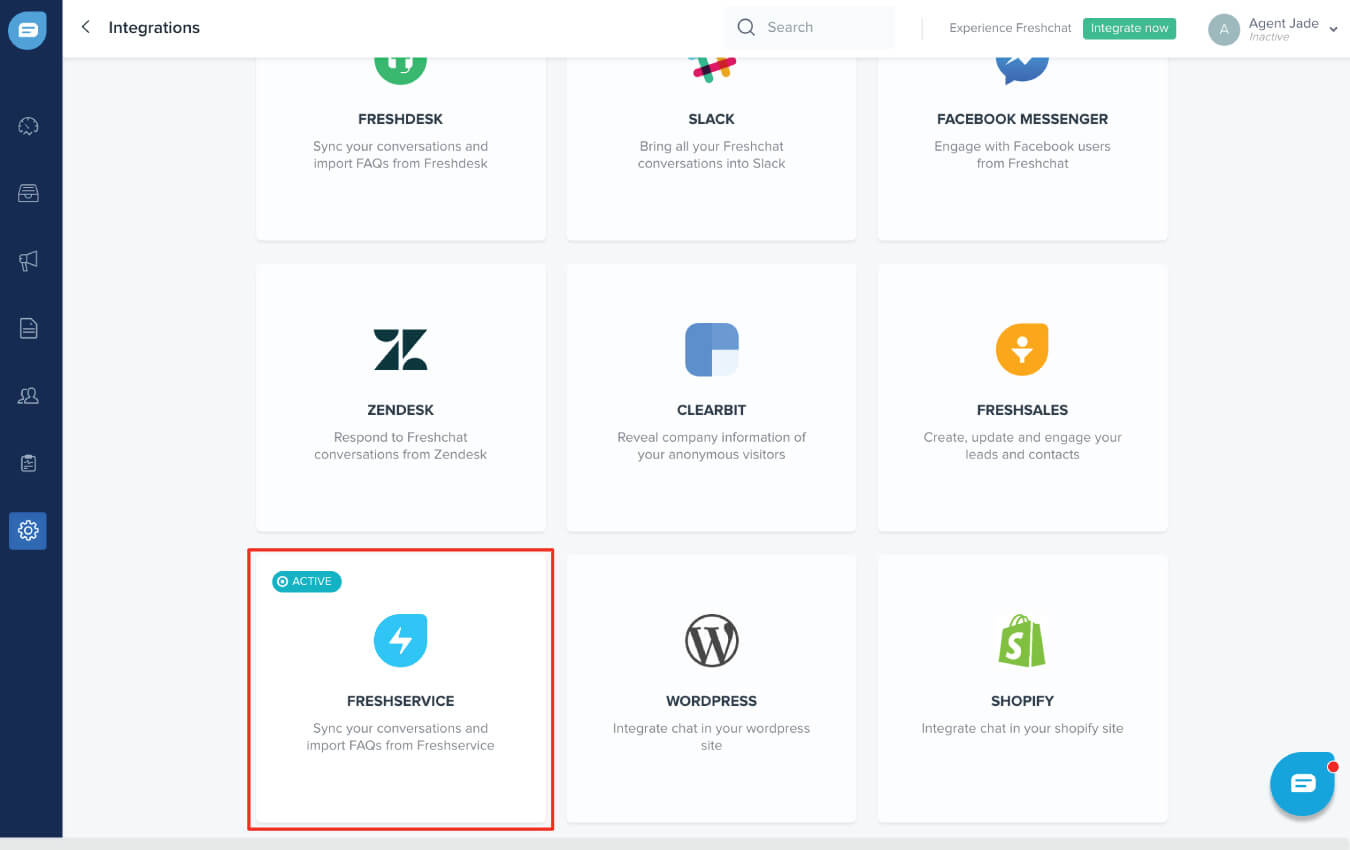The width and height of the screenshot is (1350, 850).
Task: Expand the Agent Jade profile dropdown arrow
Action: (x=1333, y=30)
